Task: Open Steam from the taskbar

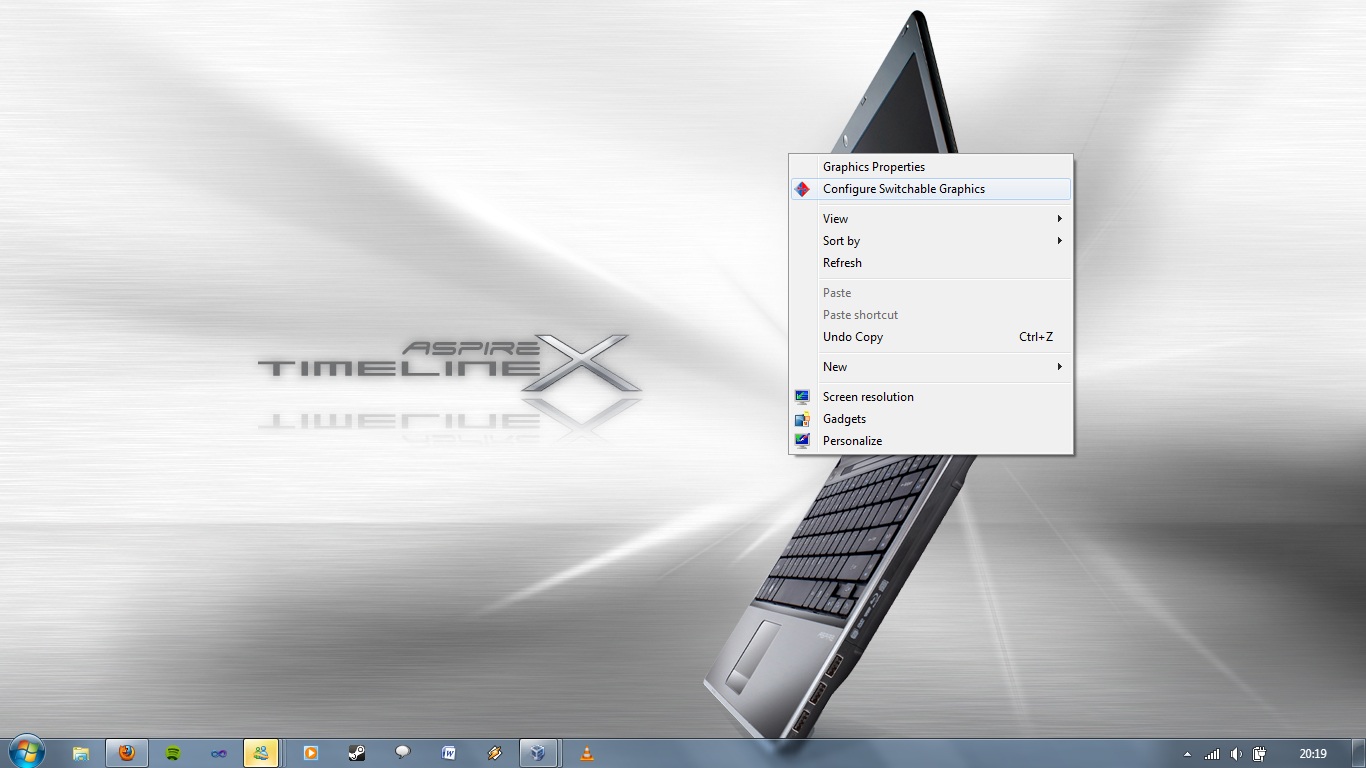Action: click(x=357, y=753)
